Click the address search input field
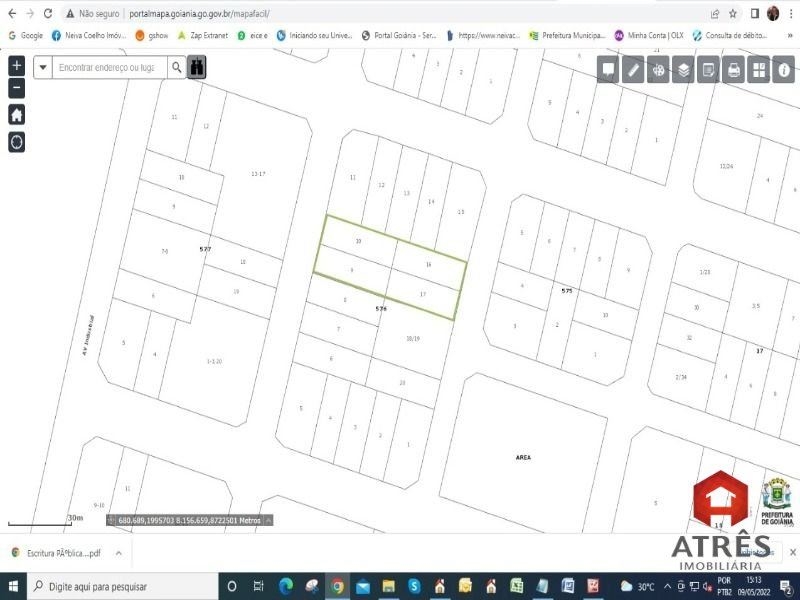This screenshot has height=600, width=800. 108,68
